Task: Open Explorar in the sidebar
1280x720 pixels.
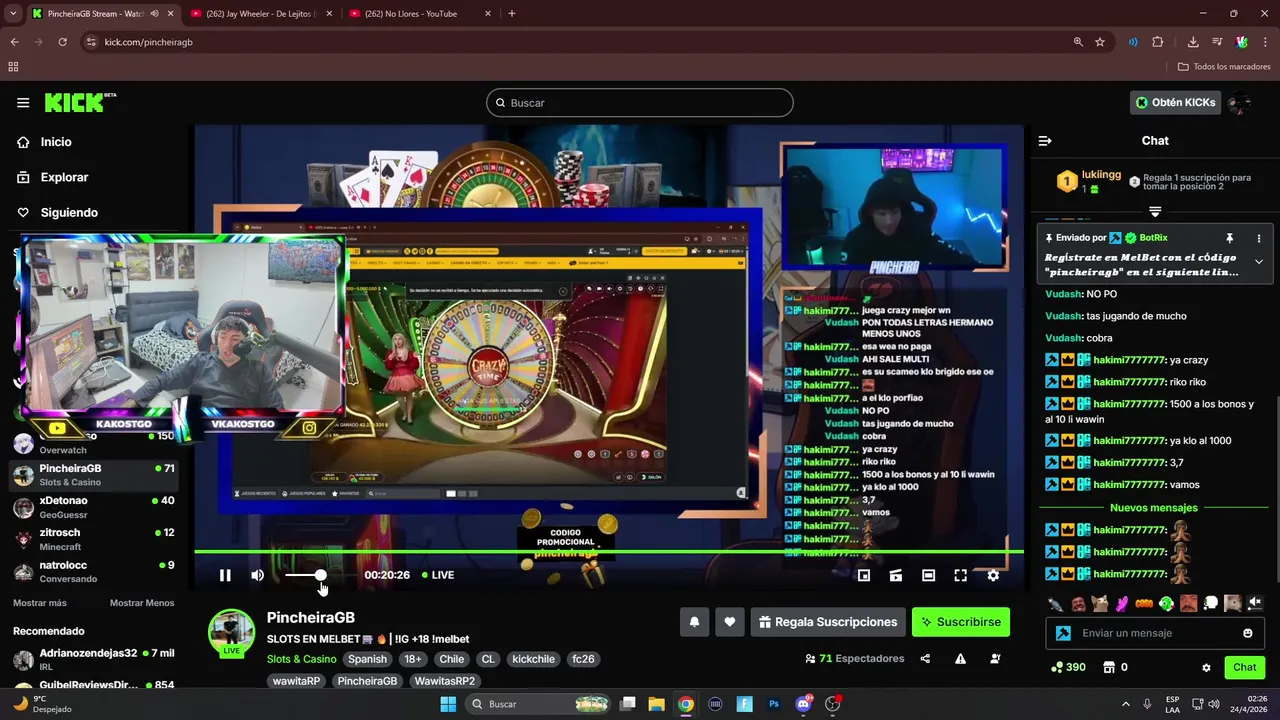Action: tap(64, 177)
